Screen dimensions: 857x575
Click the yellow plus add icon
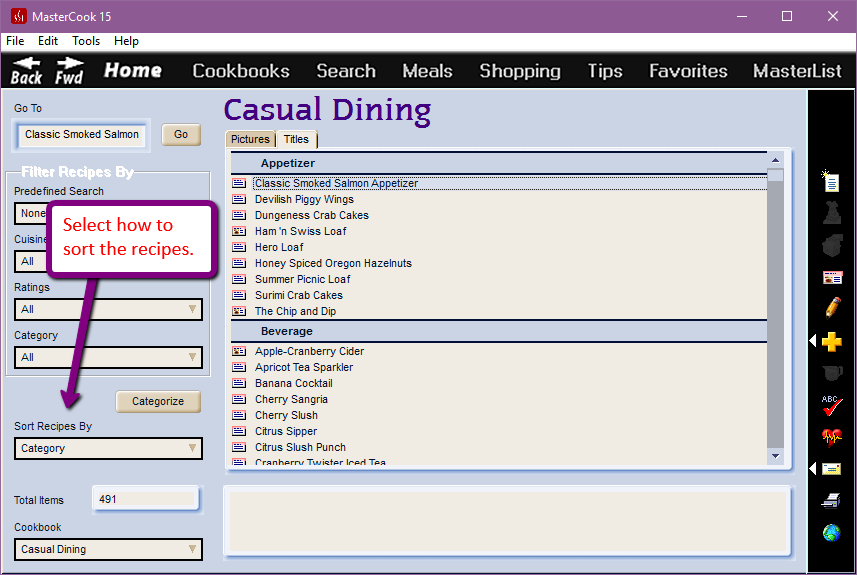tap(832, 342)
